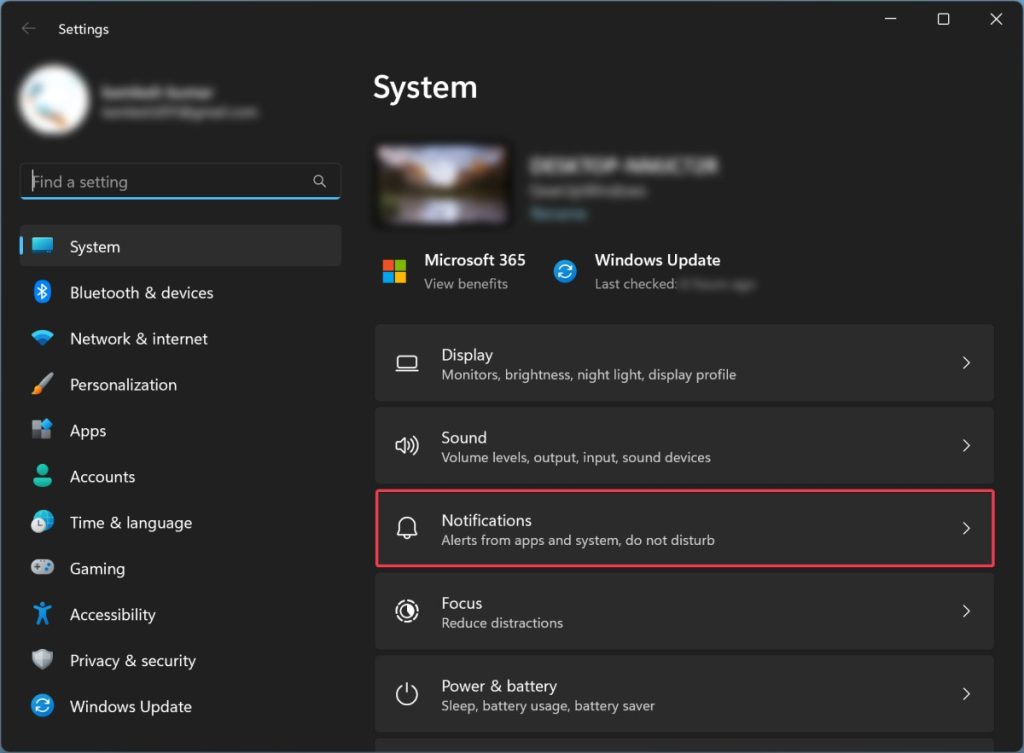Open Notifications via the bell icon

(406, 528)
